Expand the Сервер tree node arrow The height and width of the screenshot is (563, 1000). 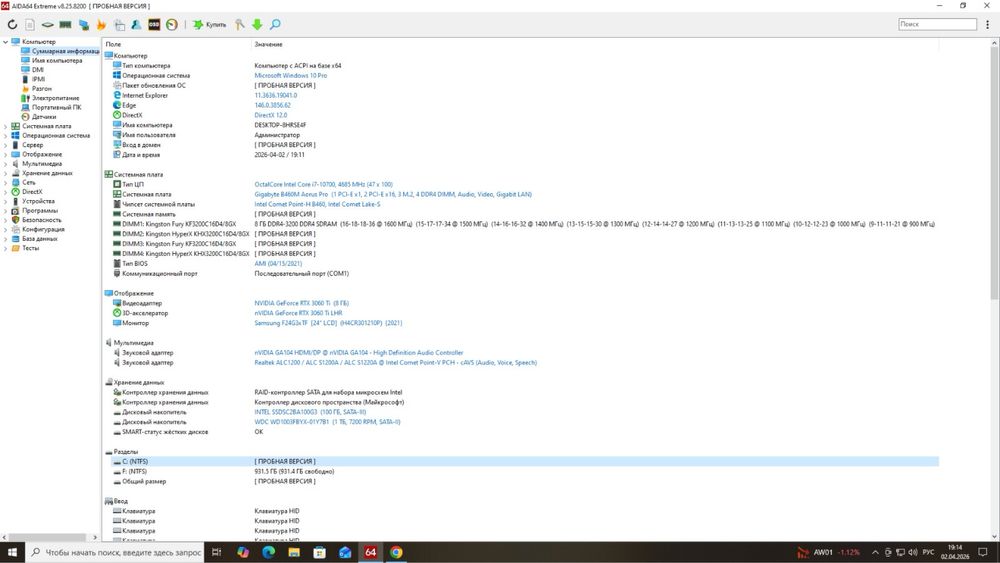[x=5, y=145]
